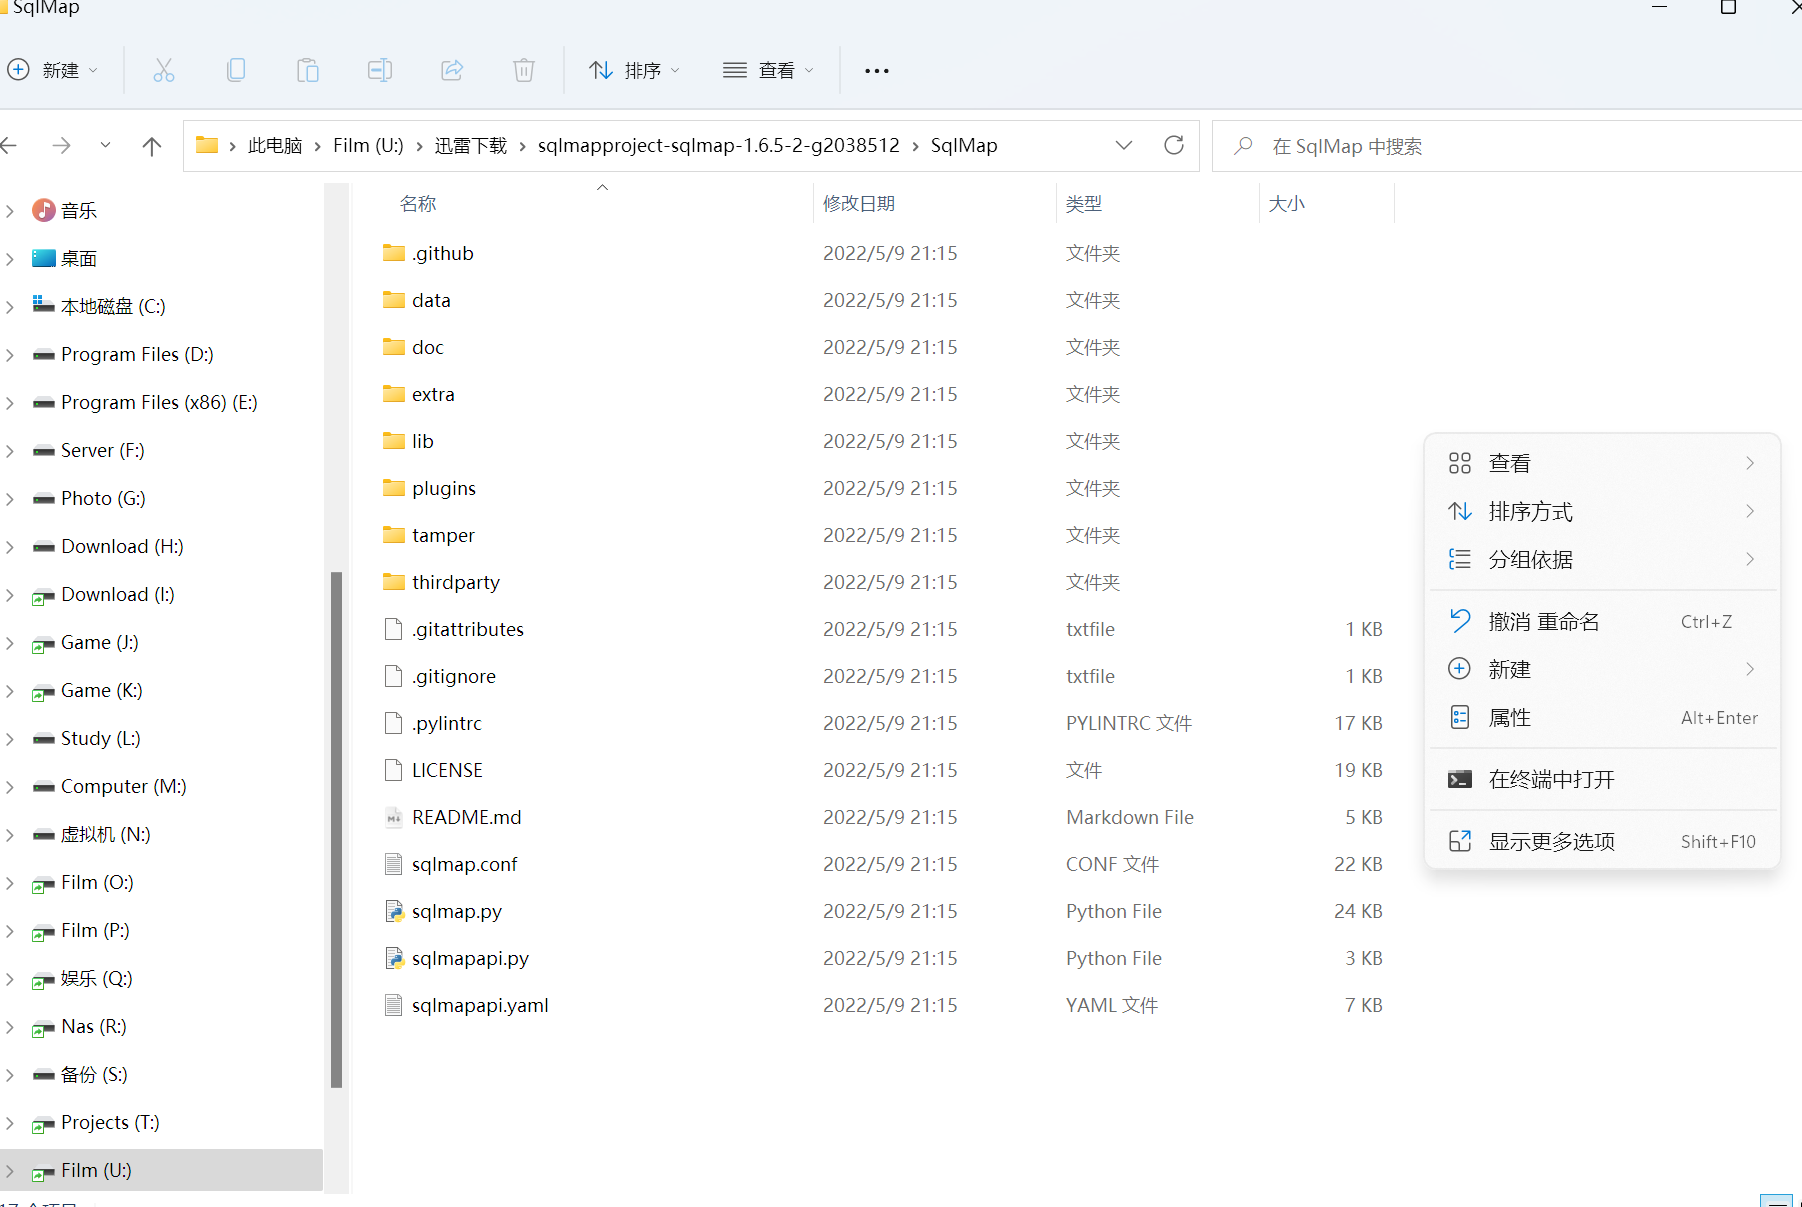This screenshot has width=1802, height=1207.
Task: Refresh the current folder view
Action: tap(1174, 146)
